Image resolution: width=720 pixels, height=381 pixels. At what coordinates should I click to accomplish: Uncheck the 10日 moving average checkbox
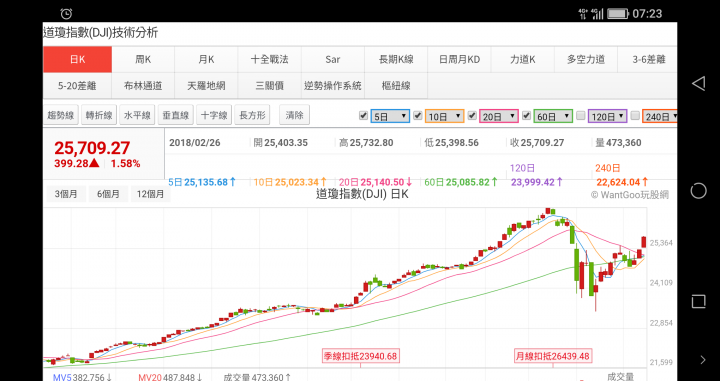tap(417, 116)
